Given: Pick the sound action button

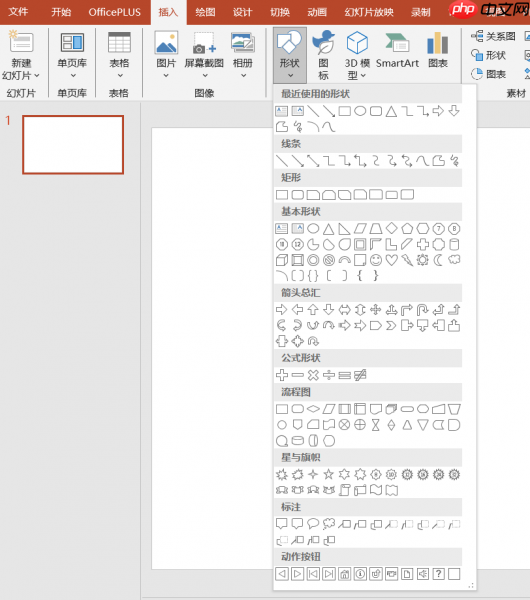Looking at the screenshot, I should 423,574.
